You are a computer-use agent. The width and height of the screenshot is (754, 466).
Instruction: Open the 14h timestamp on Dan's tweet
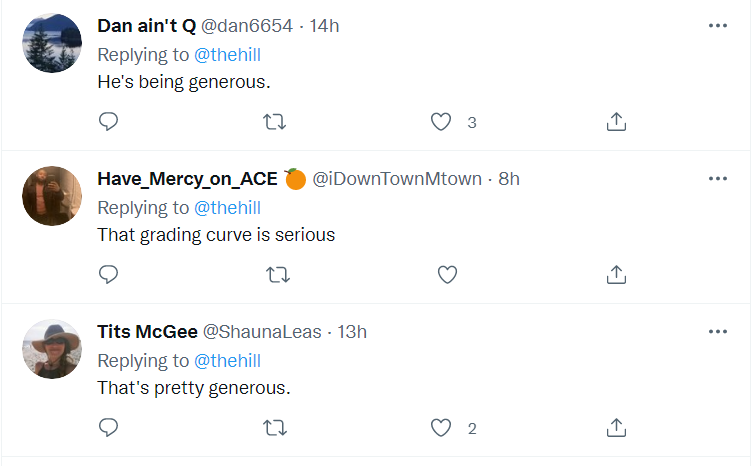[325, 26]
